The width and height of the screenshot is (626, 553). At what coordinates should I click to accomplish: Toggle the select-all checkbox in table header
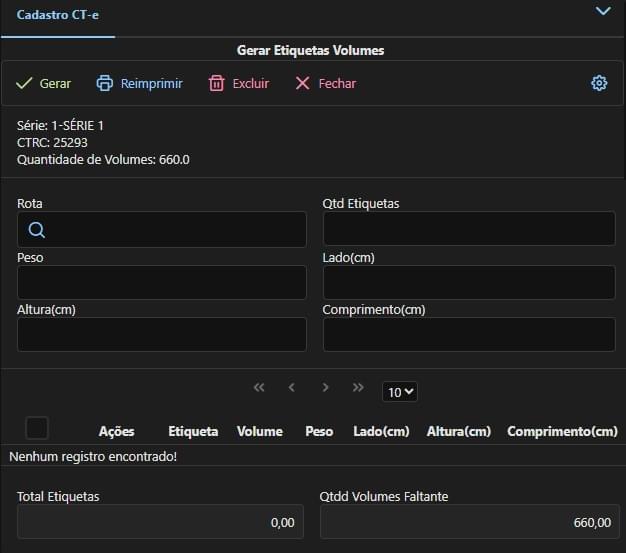tap(37, 428)
